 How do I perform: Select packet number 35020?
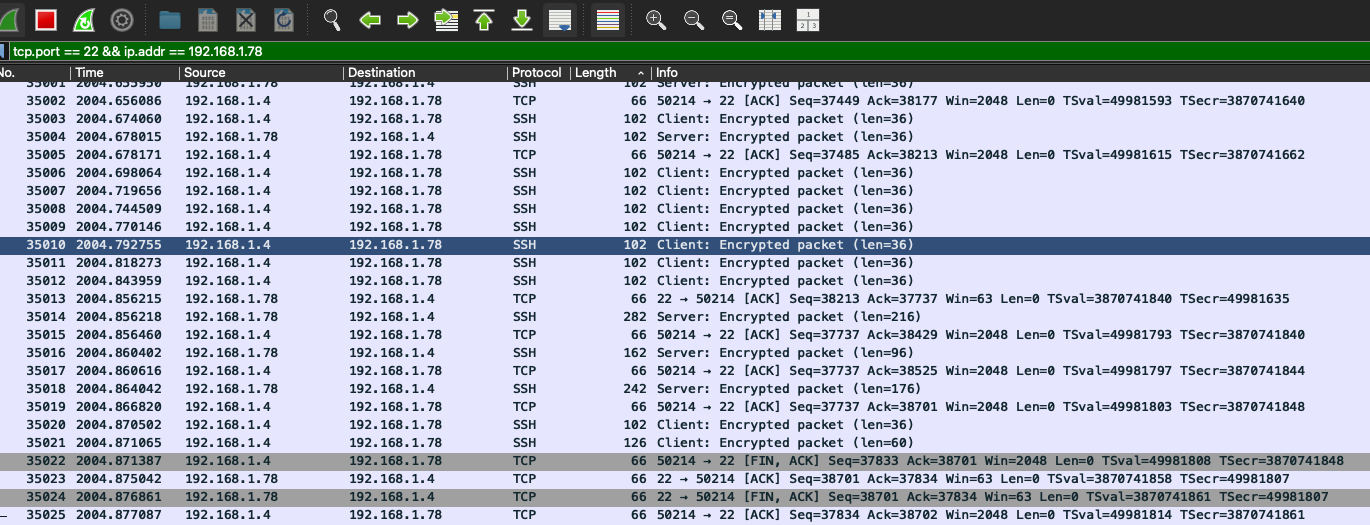coord(685,425)
